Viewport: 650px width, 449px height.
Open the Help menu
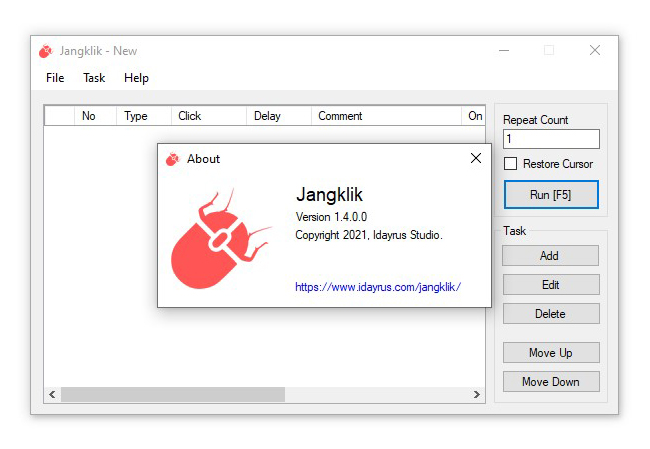pyautogui.click(x=136, y=78)
